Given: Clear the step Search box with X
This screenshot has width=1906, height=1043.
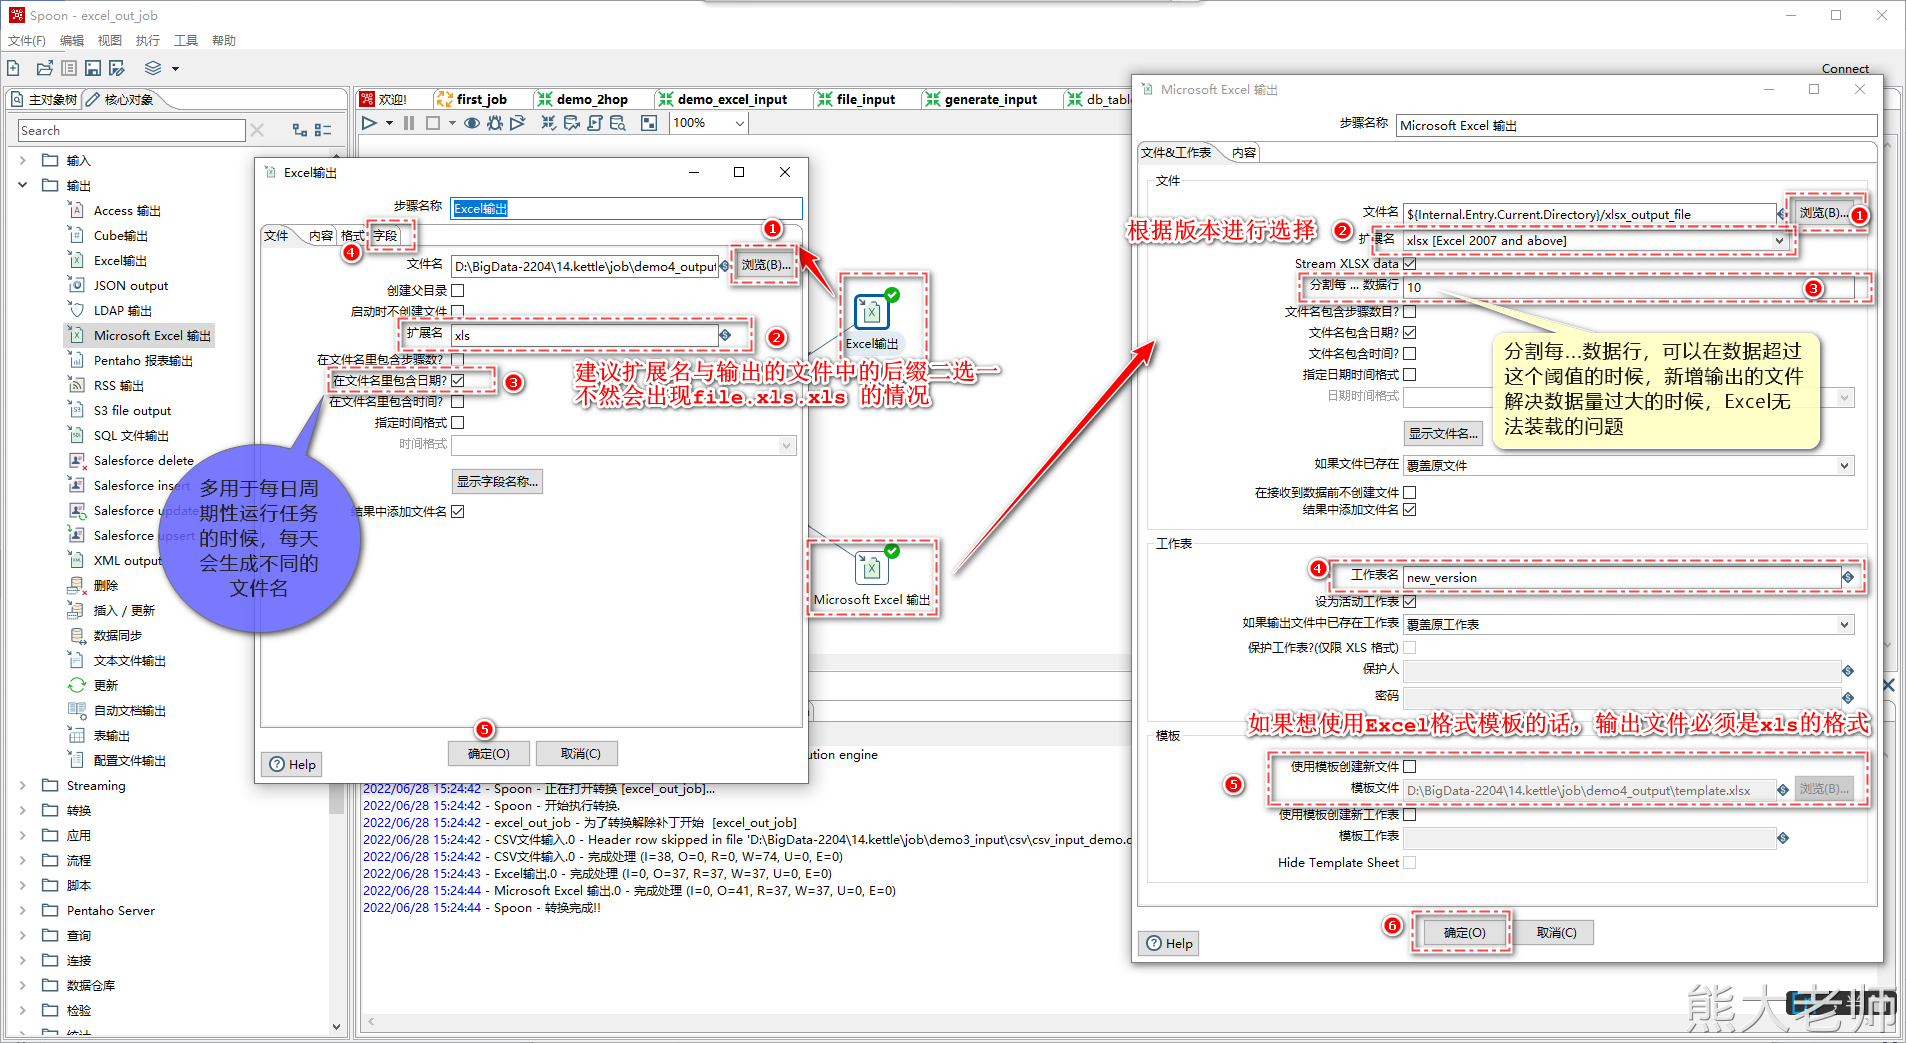Looking at the screenshot, I should coord(257,130).
